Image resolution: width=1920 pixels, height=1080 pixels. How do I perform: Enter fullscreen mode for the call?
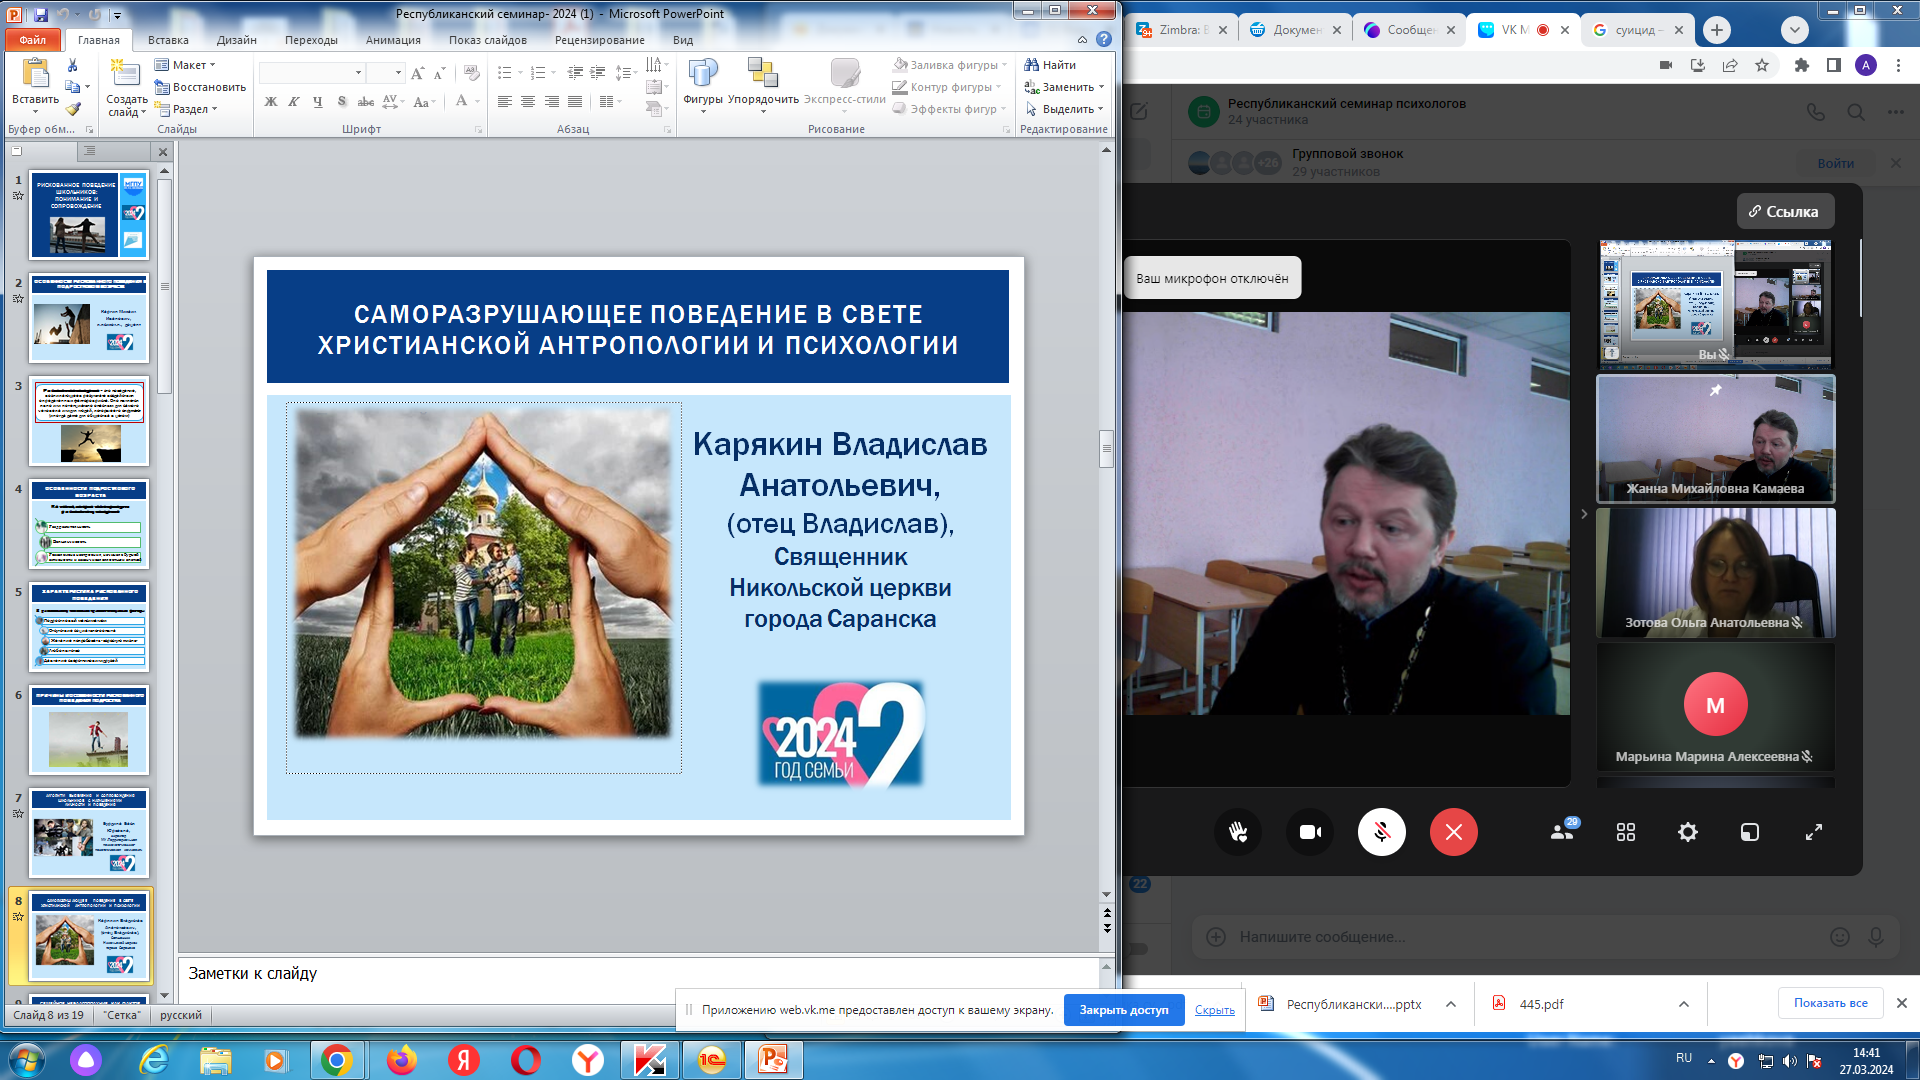click(x=1814, y=832)
